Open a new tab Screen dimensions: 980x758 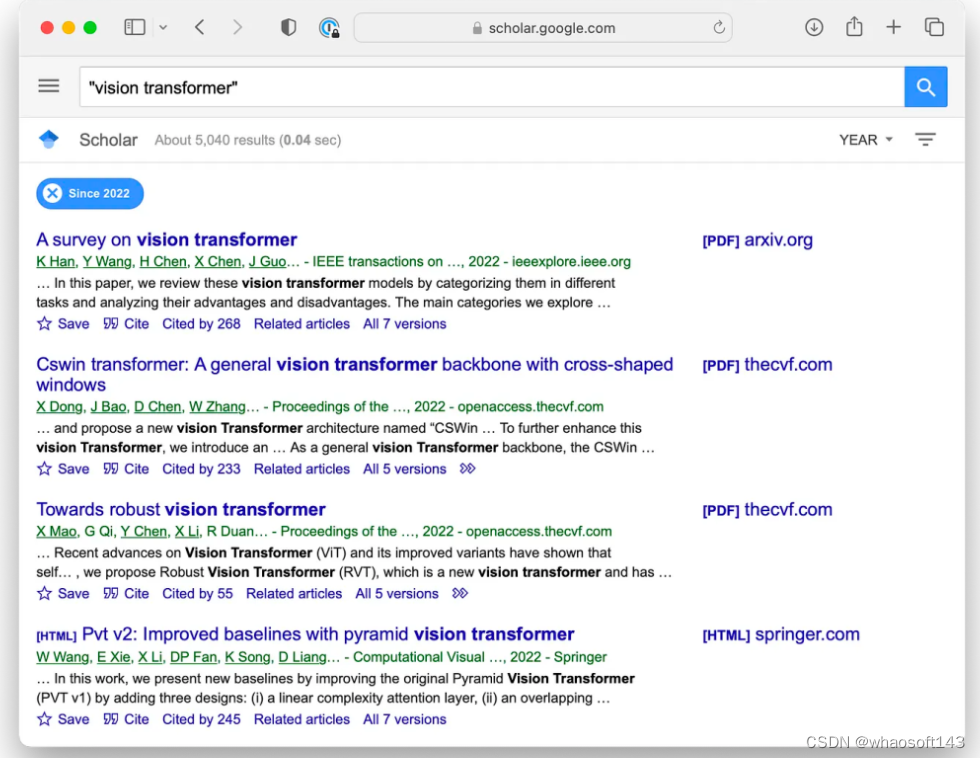(894, 27)
